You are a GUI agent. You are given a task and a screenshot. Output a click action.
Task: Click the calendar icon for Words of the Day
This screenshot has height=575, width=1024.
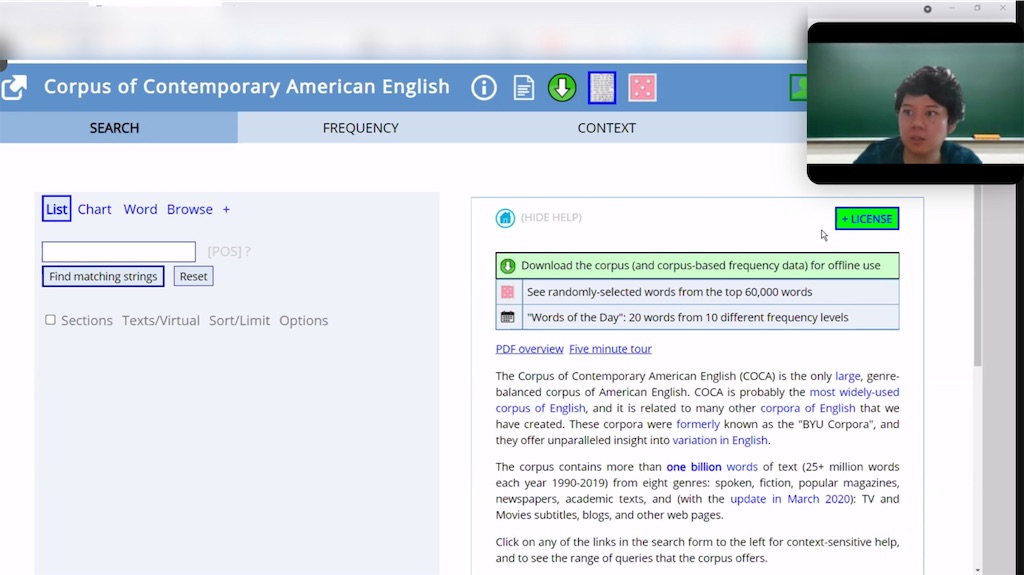(x=507, y=318)
